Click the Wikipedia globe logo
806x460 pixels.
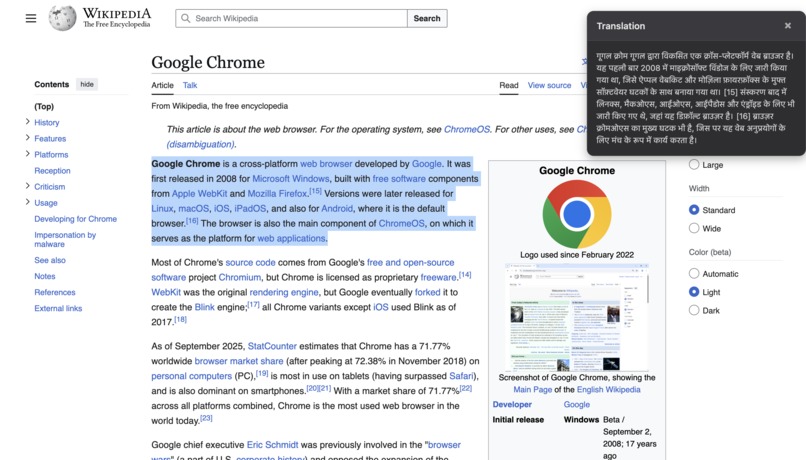[62, 18]
